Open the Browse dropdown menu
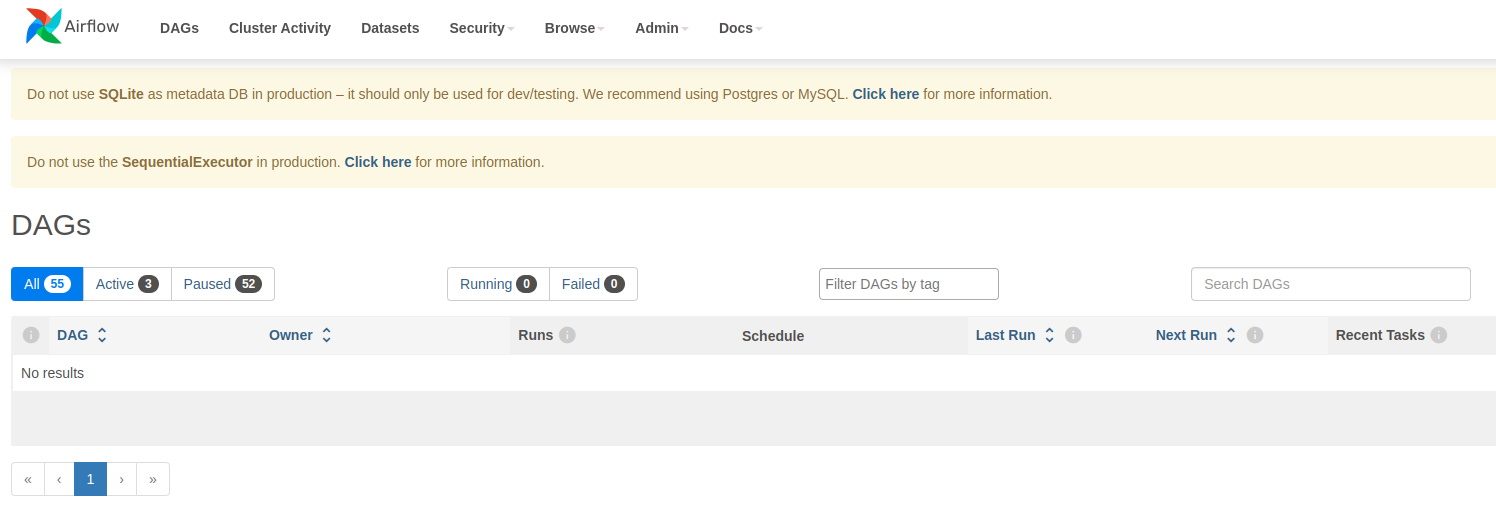Screen dimensions: 1496x512 click(574, 28)
